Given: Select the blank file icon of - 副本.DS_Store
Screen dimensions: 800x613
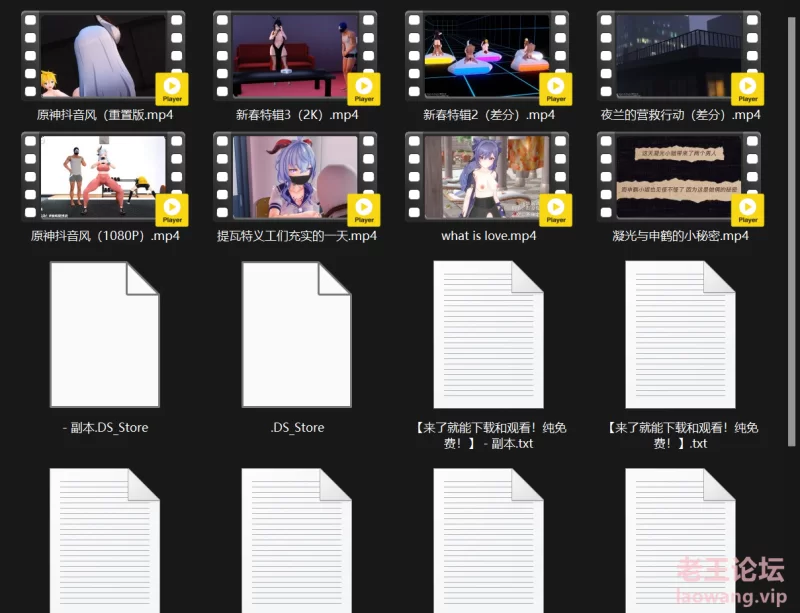Looking at the screenshot, I should pyautogui.click(x=105, y=334).
